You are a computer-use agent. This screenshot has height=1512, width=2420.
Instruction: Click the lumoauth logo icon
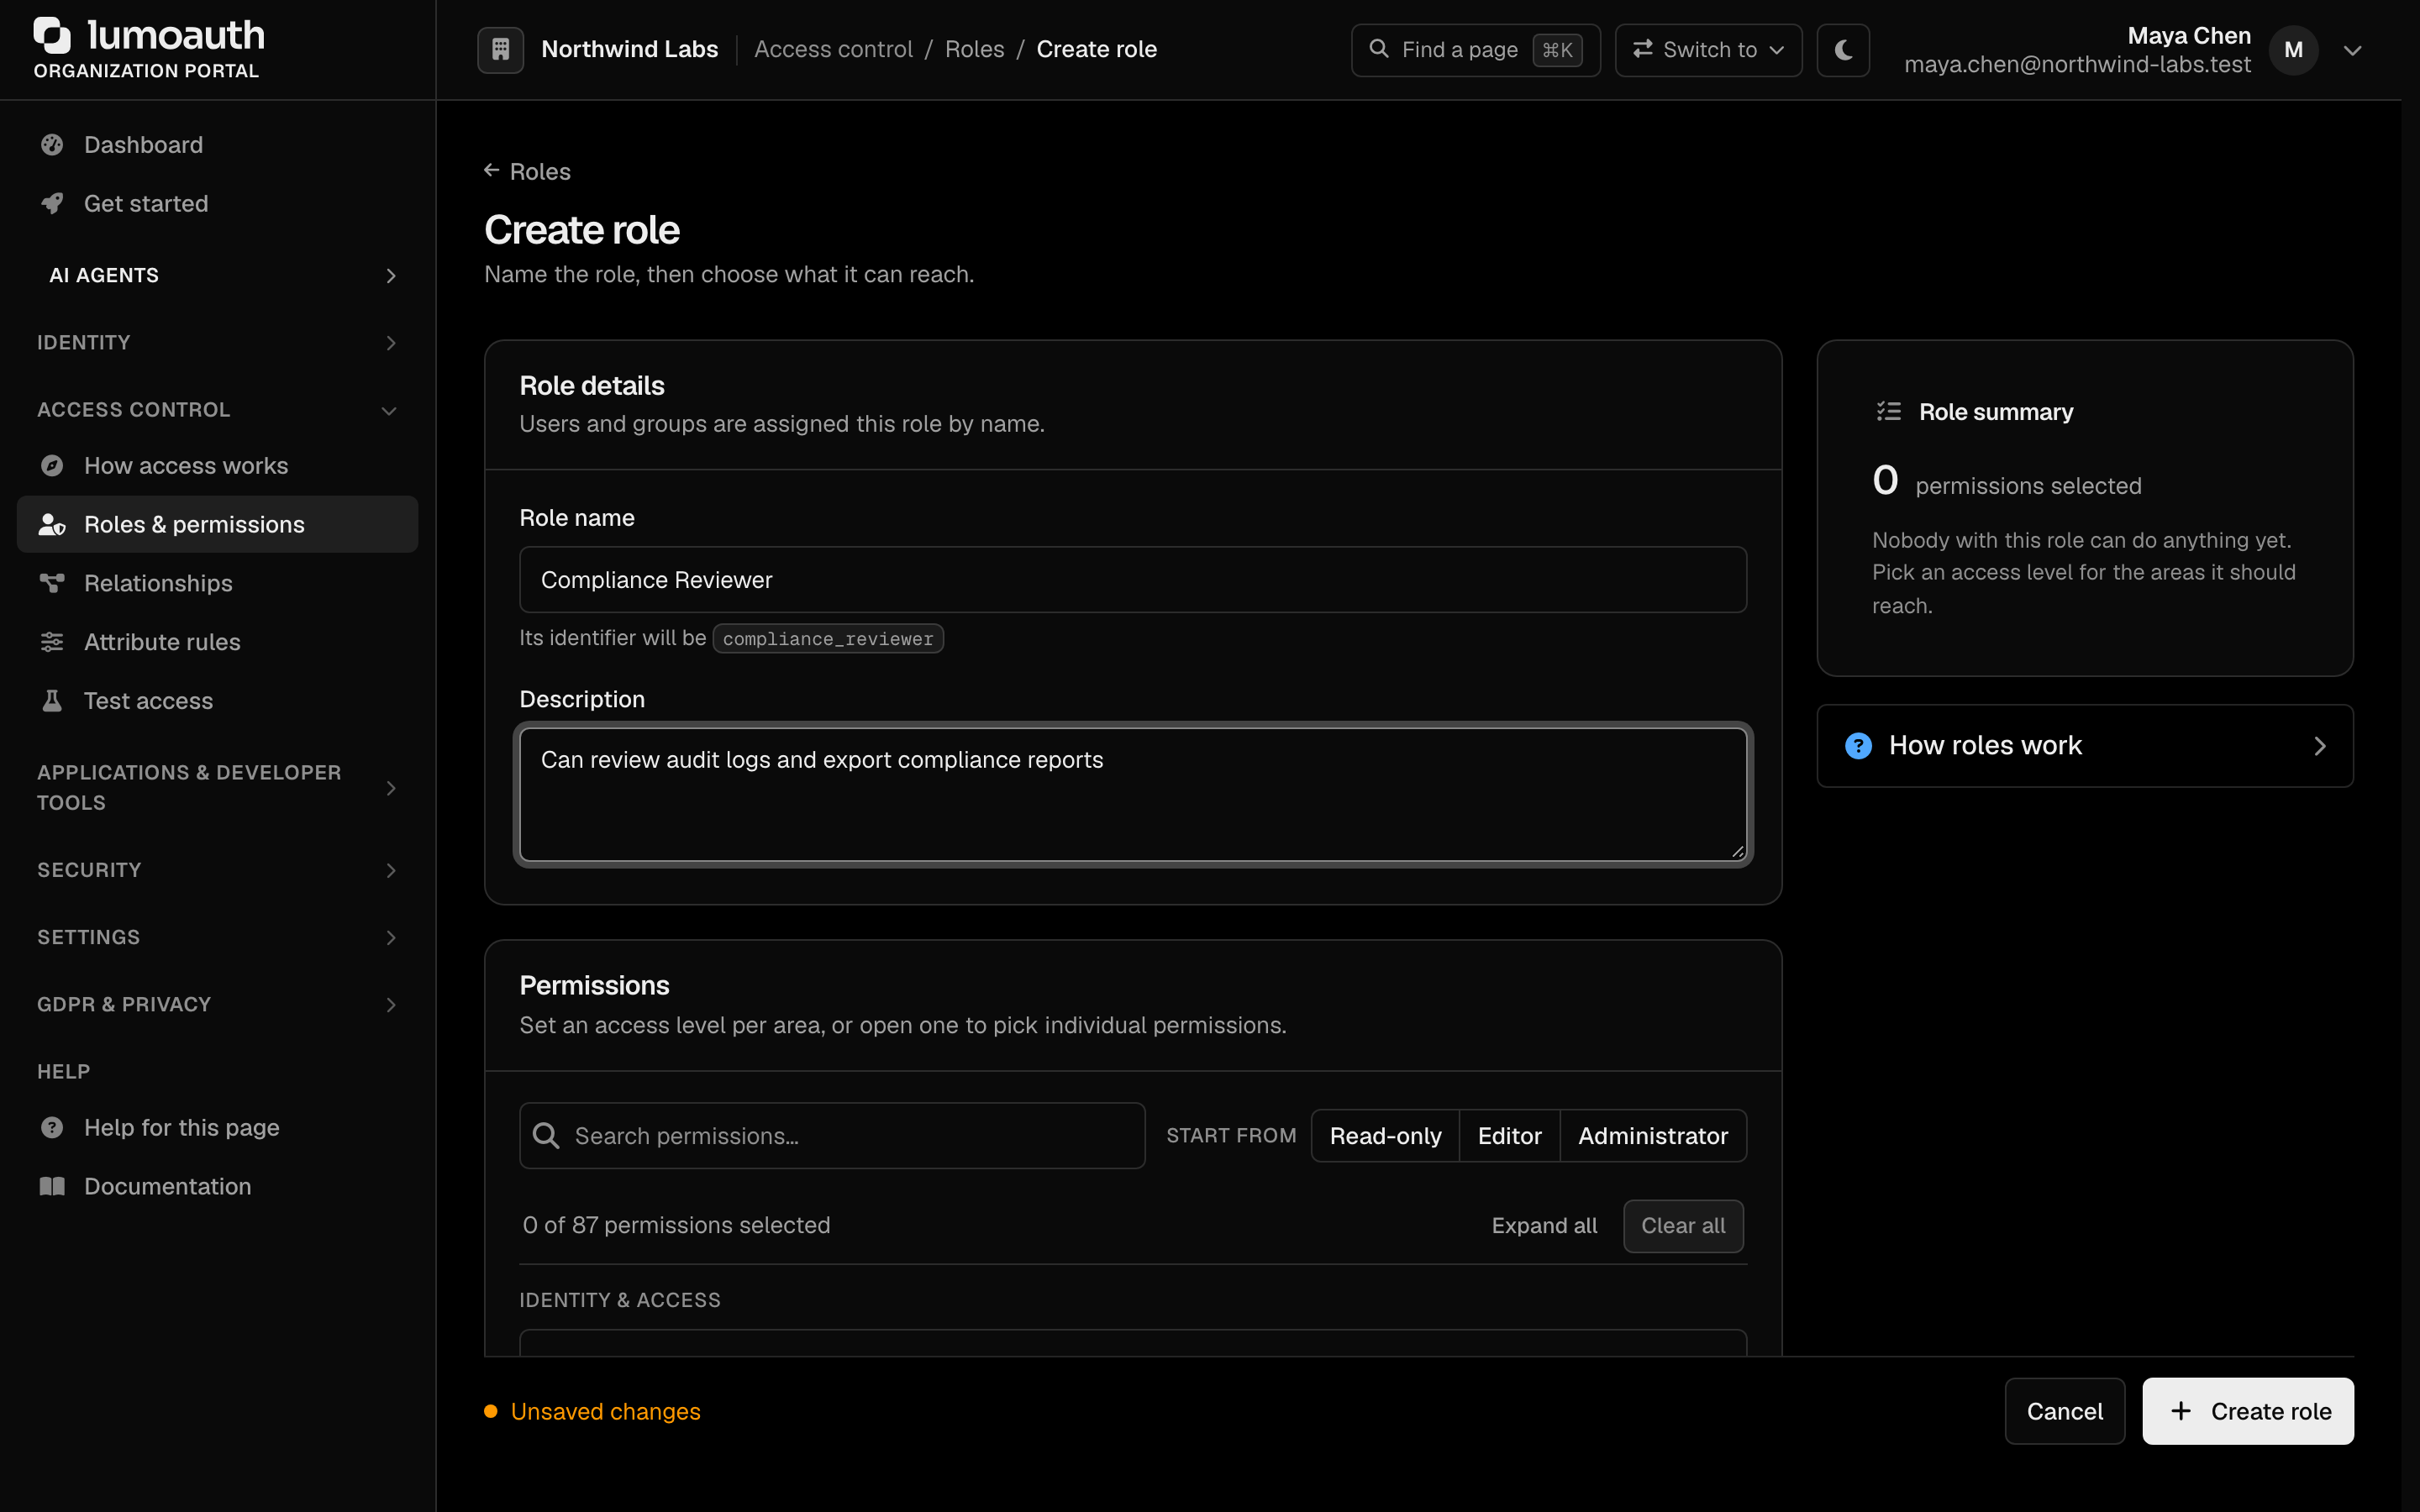52,35
